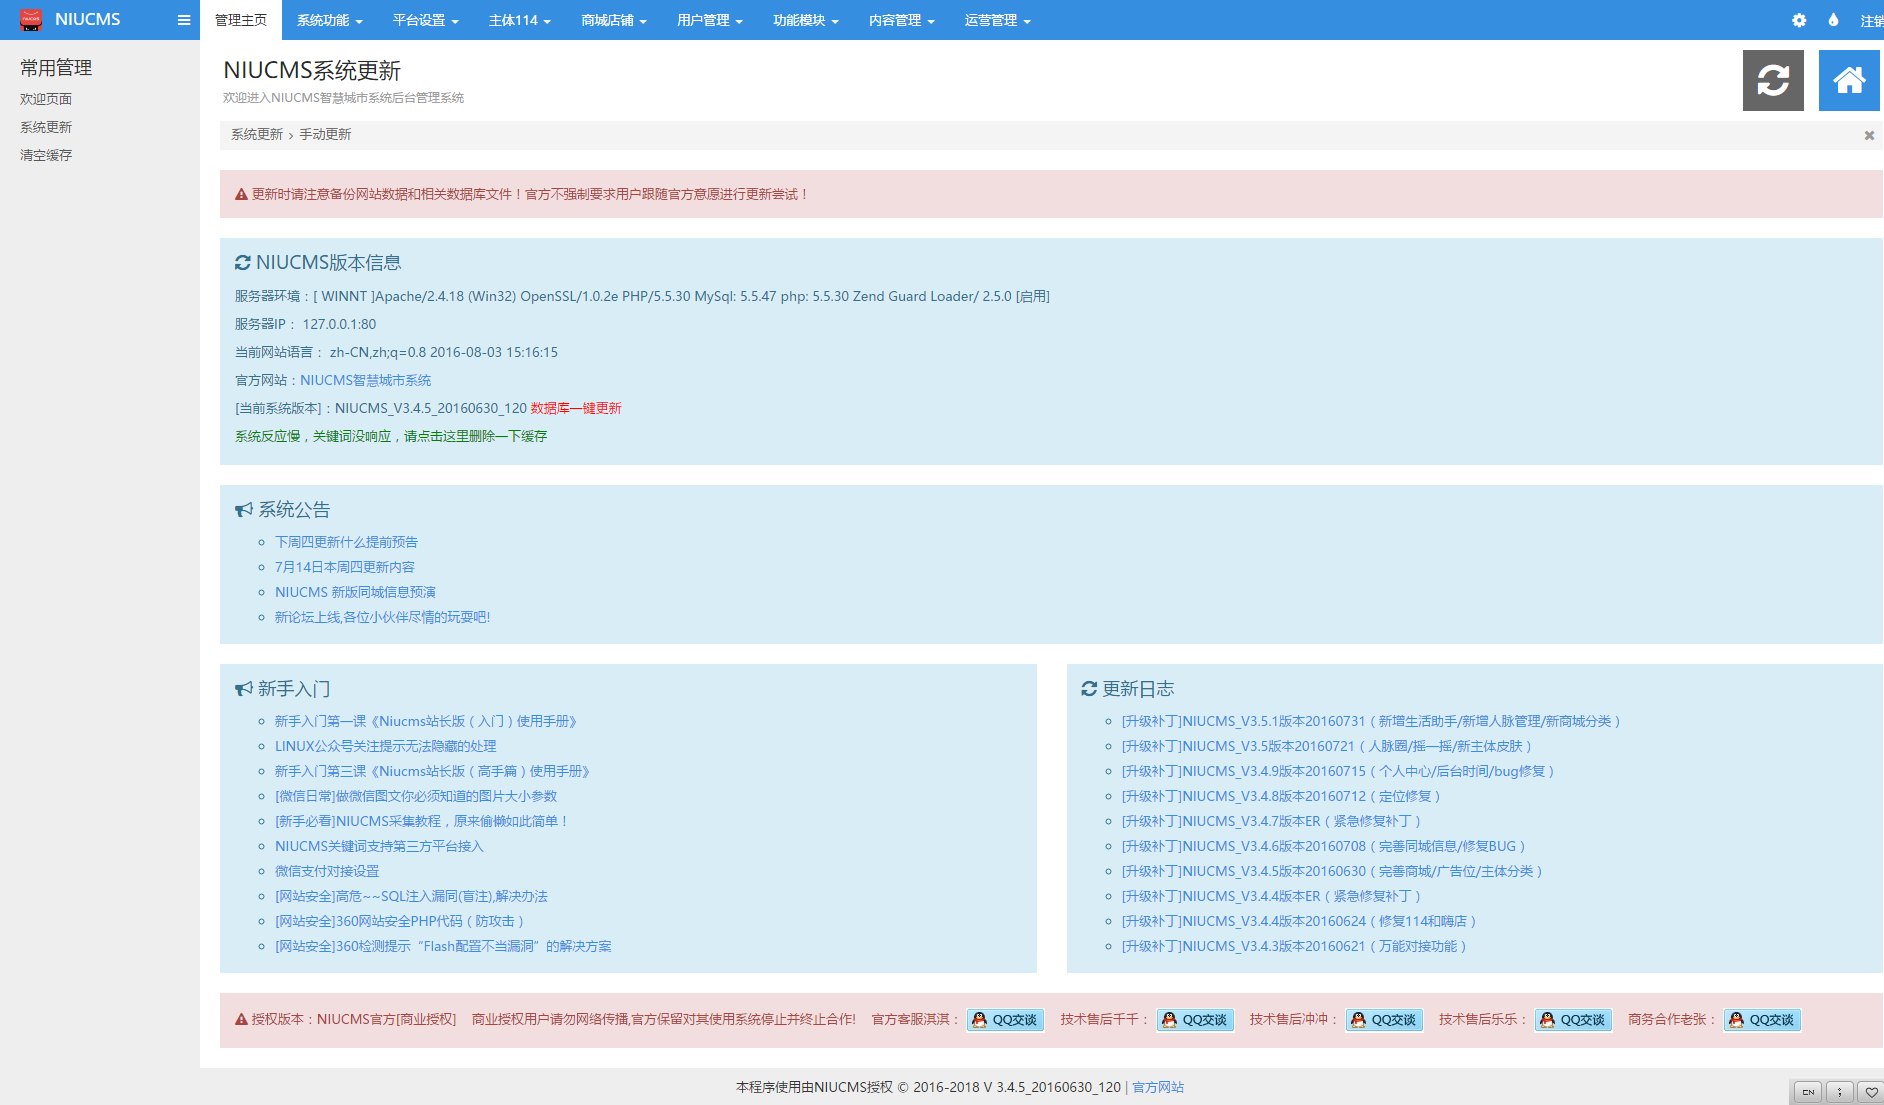Open QQ chat for 技术售后千千
This screenshot has width=1884, height=1105.
[1195, 1020]
